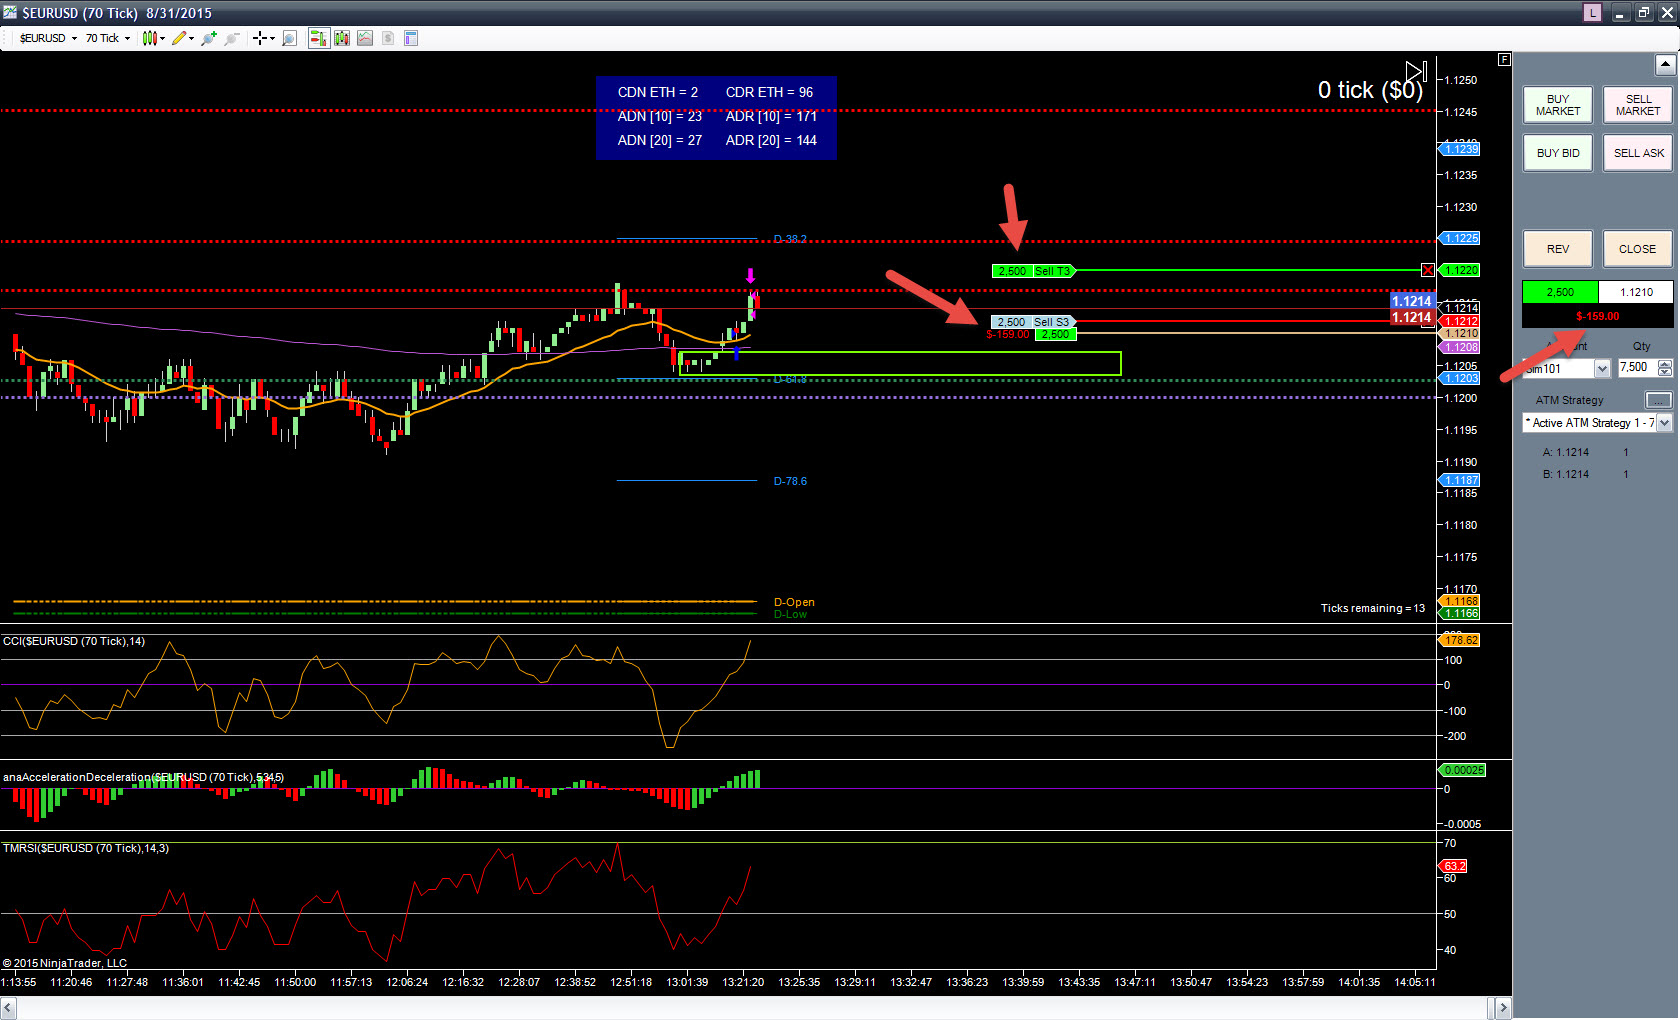The image size is (1680, 1020).
Task: Click the CDN ETH / ADR info box
Action: pyautogui.click(x=716, y=117)
